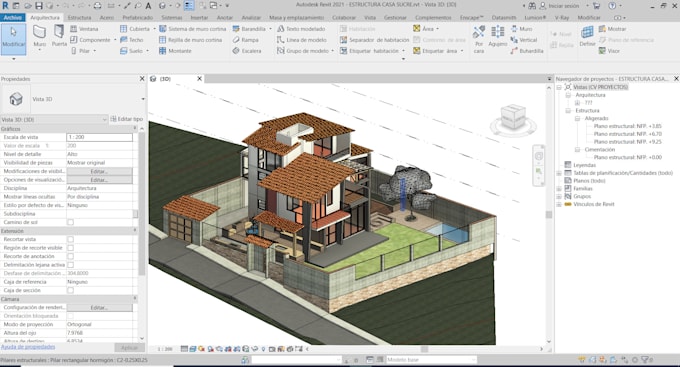The height and width of the screenshot is (367, 680).
Task: Click Editar for Opciones de visualización
Action: tap(99, 180)
